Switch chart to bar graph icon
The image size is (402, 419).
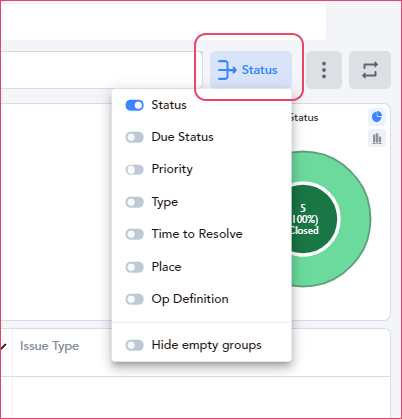377,138
